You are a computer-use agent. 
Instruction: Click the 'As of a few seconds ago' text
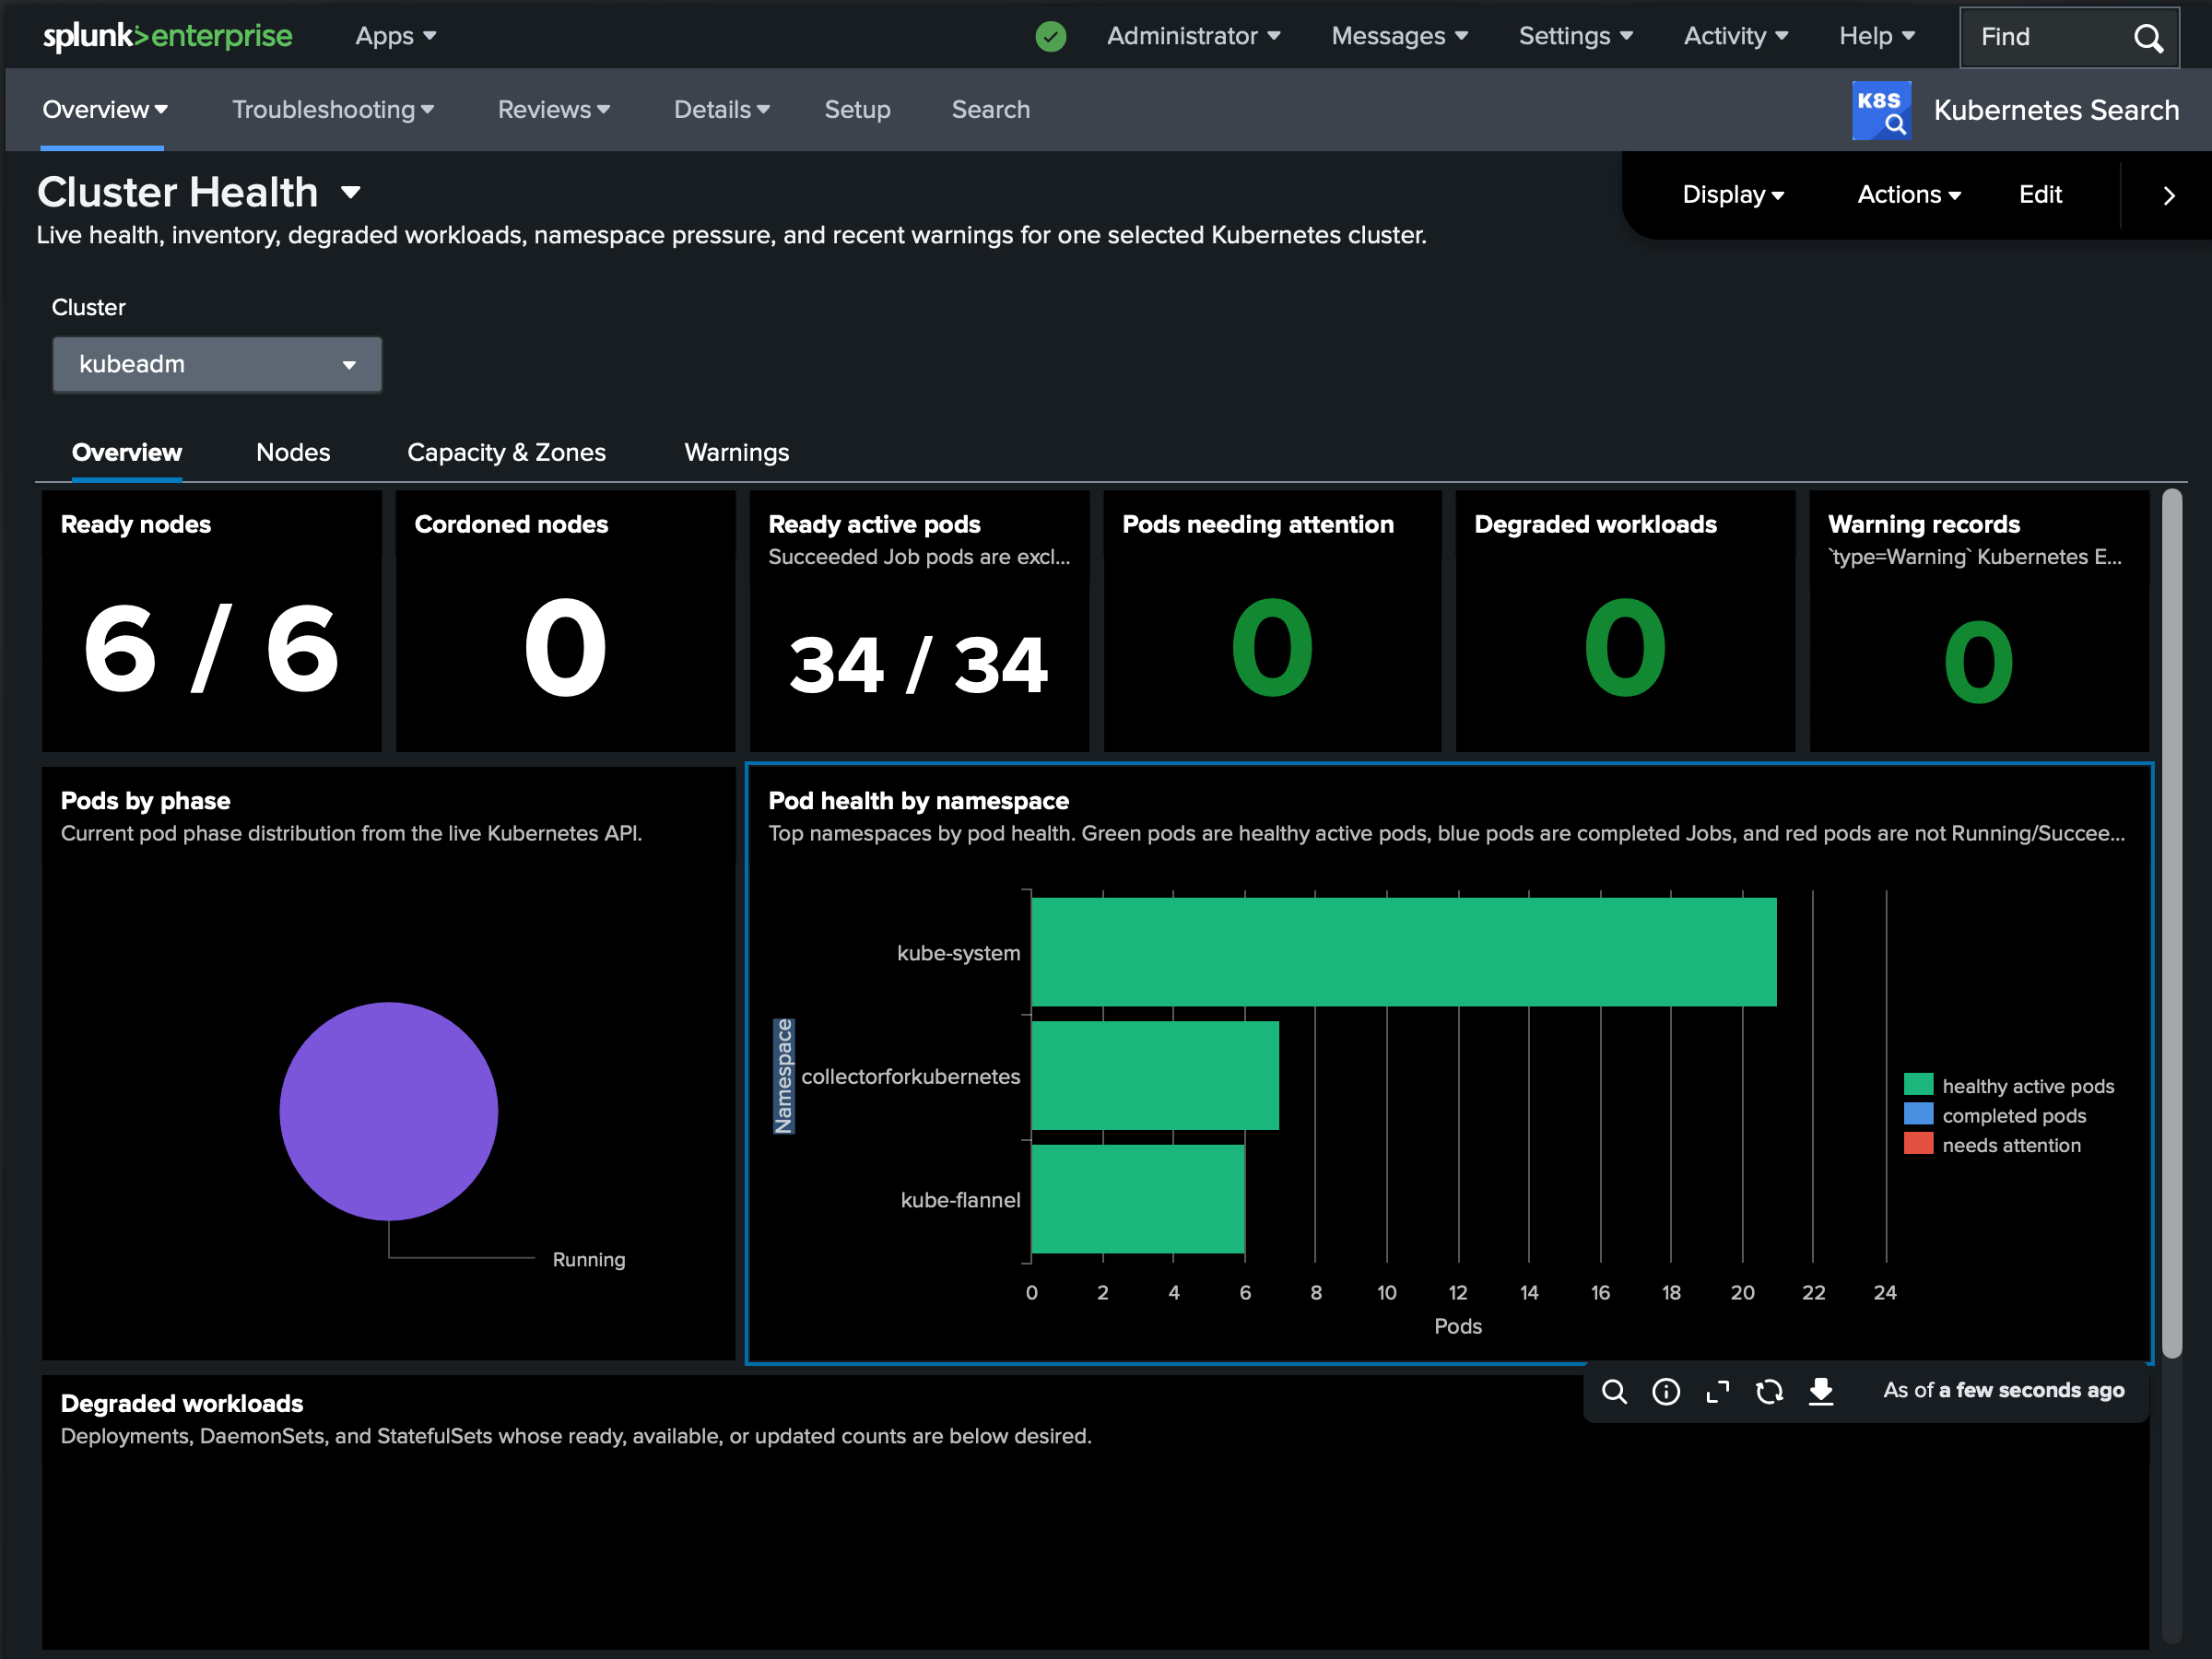point(2003,1390)
